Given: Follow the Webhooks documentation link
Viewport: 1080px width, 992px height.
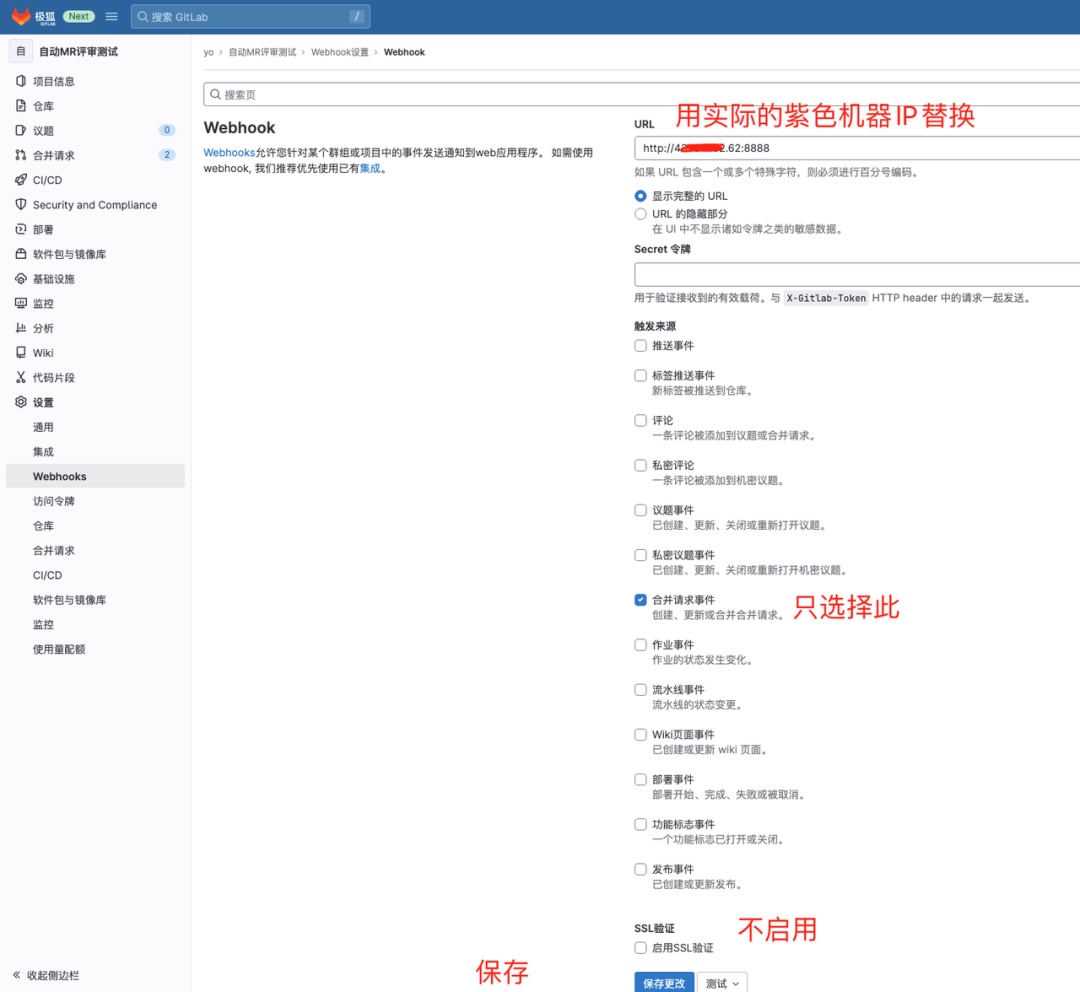Looking at the screenshot, I should click(229, 153).
